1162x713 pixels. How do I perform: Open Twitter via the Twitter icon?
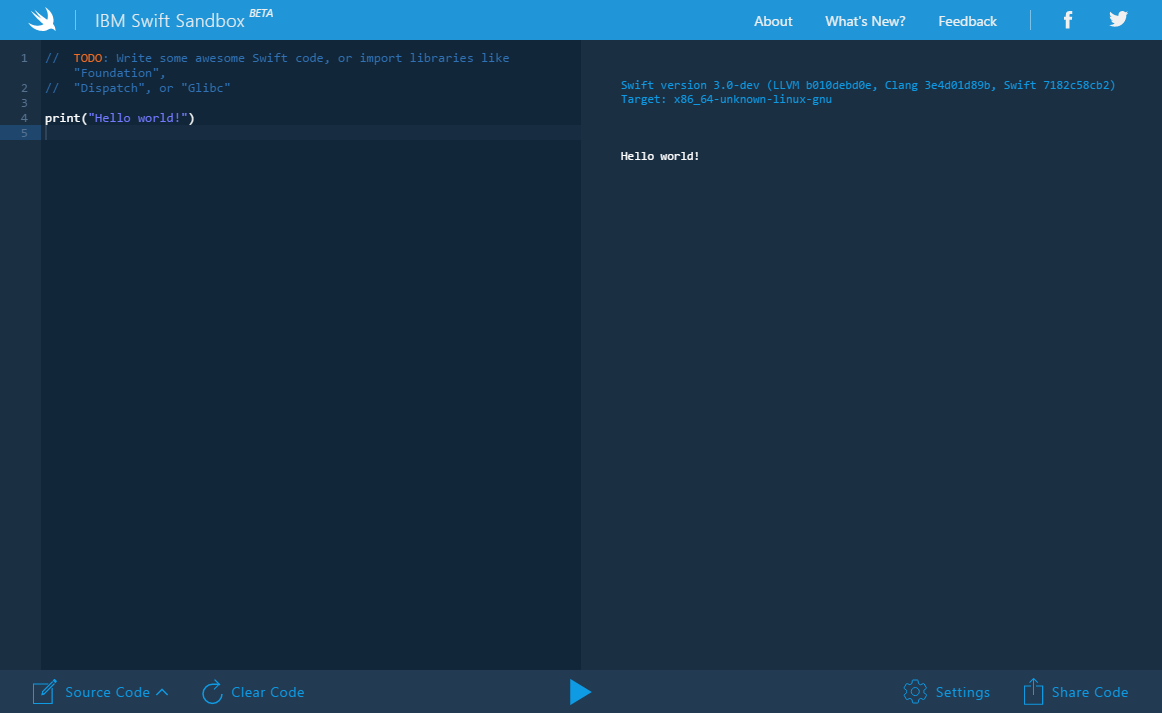(1118, 19)
